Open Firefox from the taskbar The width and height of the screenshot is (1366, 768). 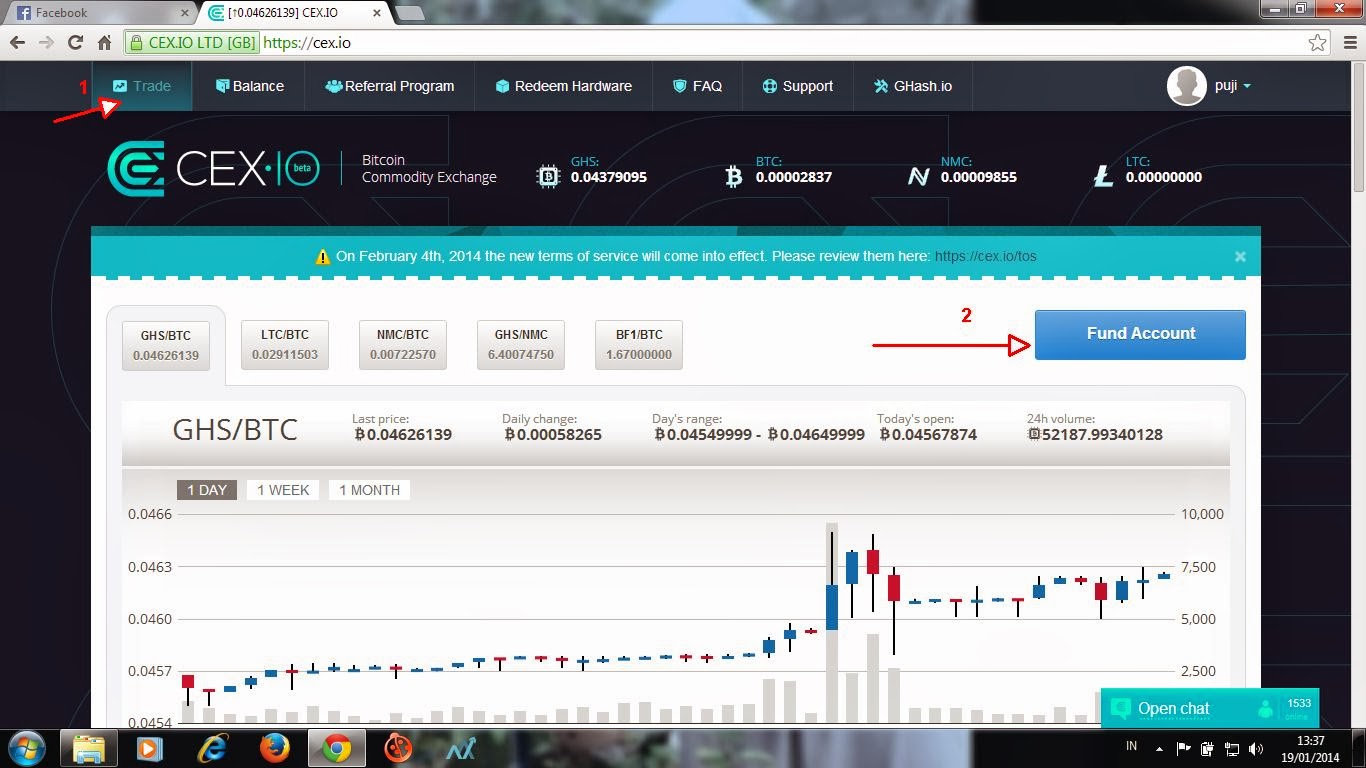(274, 748)
